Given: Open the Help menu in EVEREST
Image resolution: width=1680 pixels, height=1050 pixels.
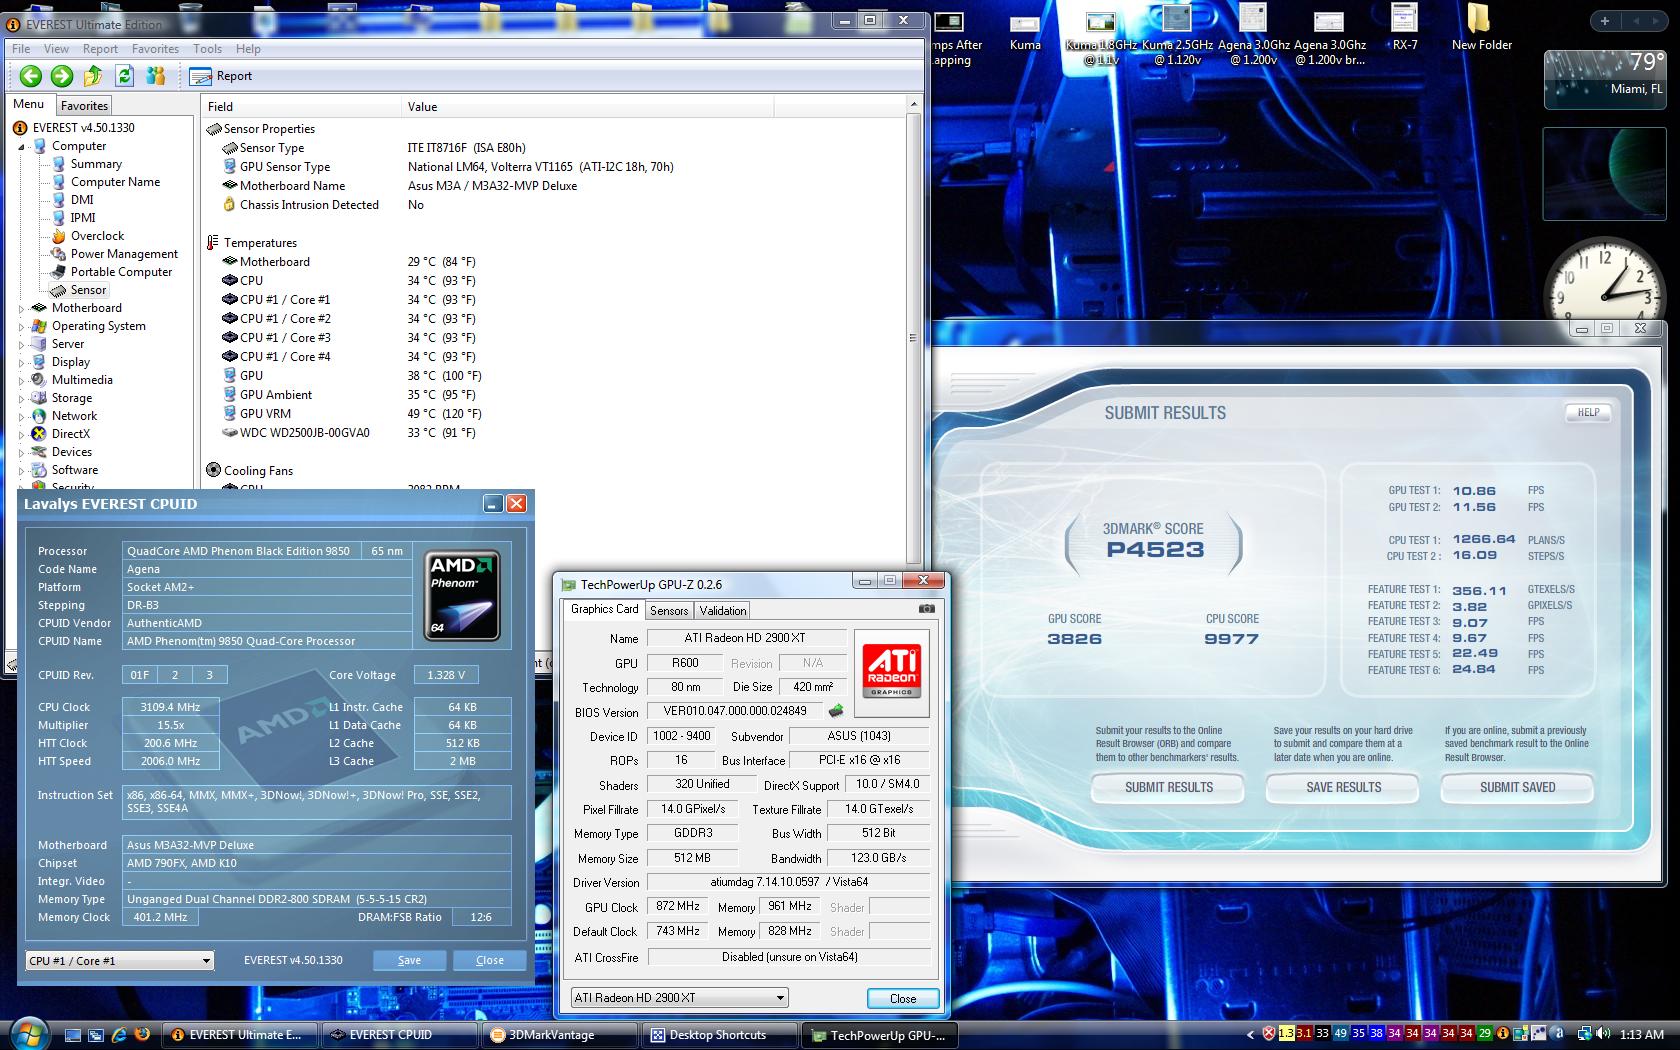Looking at the screenshot, I should (x=248, y=48).
